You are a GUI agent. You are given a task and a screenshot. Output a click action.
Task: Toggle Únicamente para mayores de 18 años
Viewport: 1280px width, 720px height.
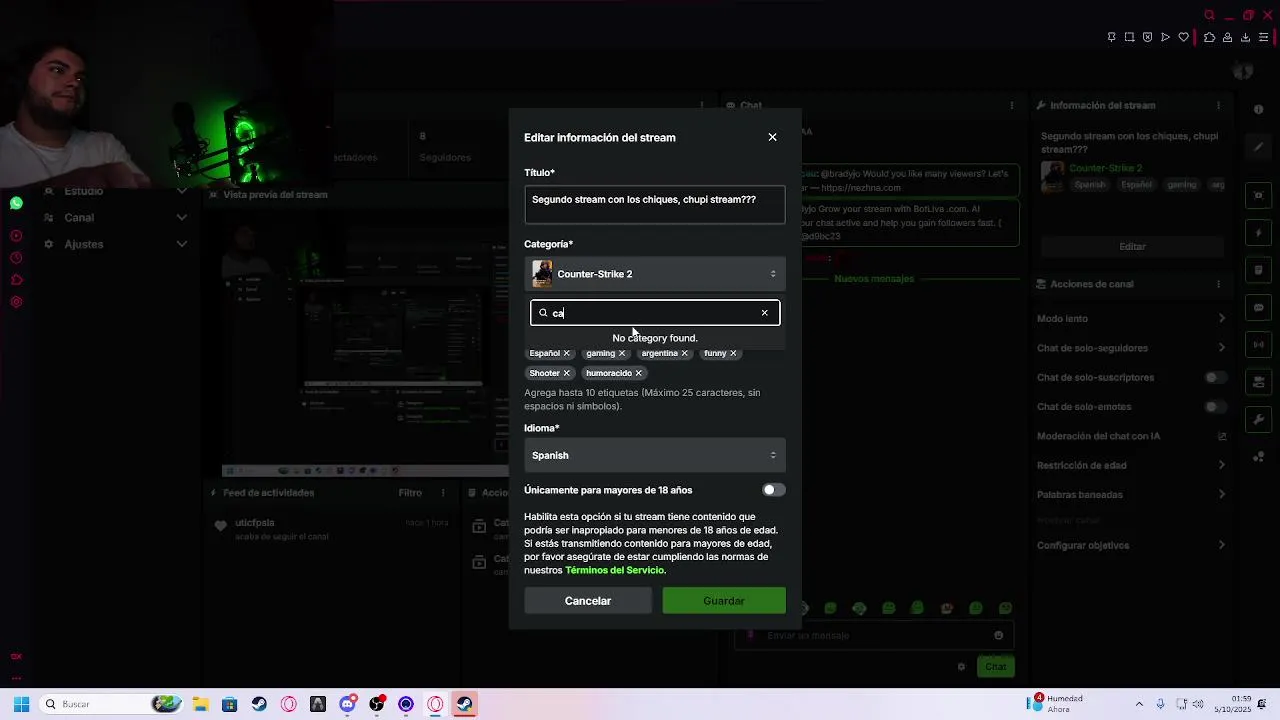tap(773, 490)
